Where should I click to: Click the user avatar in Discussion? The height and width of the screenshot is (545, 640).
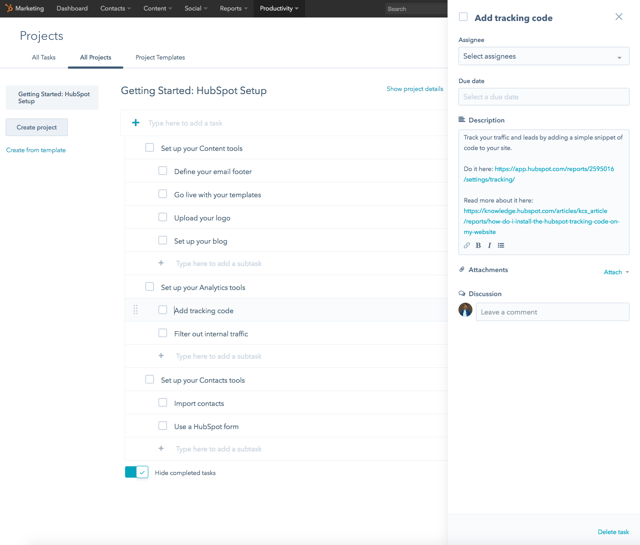[465, 310]
